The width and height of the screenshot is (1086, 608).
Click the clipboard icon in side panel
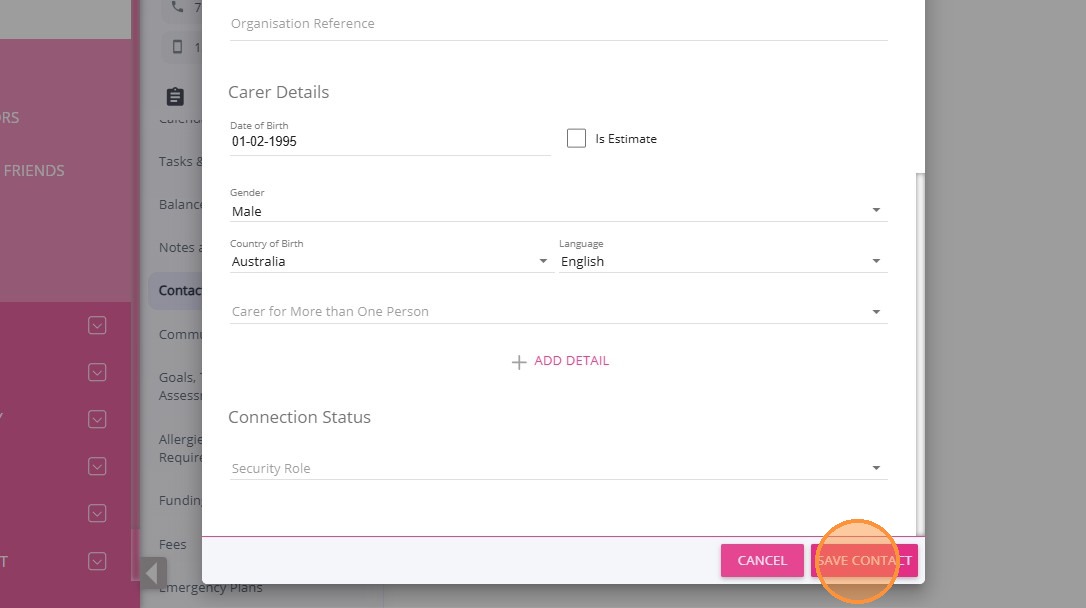(175, 96)
